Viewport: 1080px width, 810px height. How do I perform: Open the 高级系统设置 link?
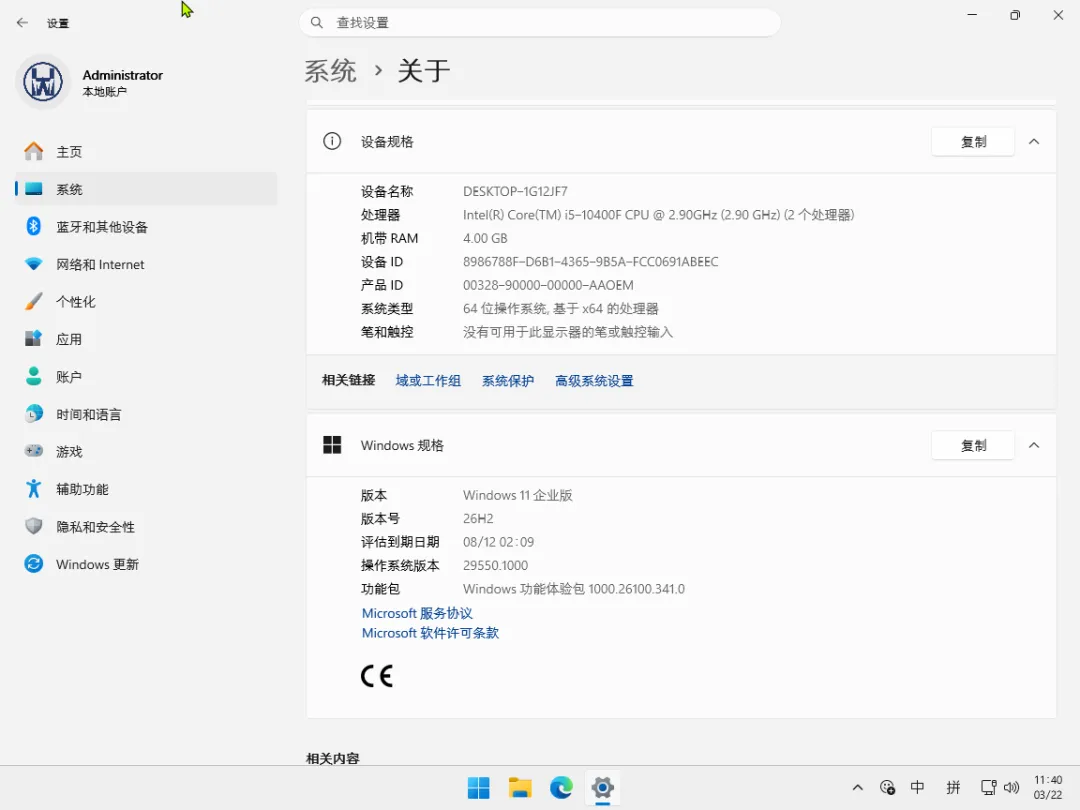(594, 381)
